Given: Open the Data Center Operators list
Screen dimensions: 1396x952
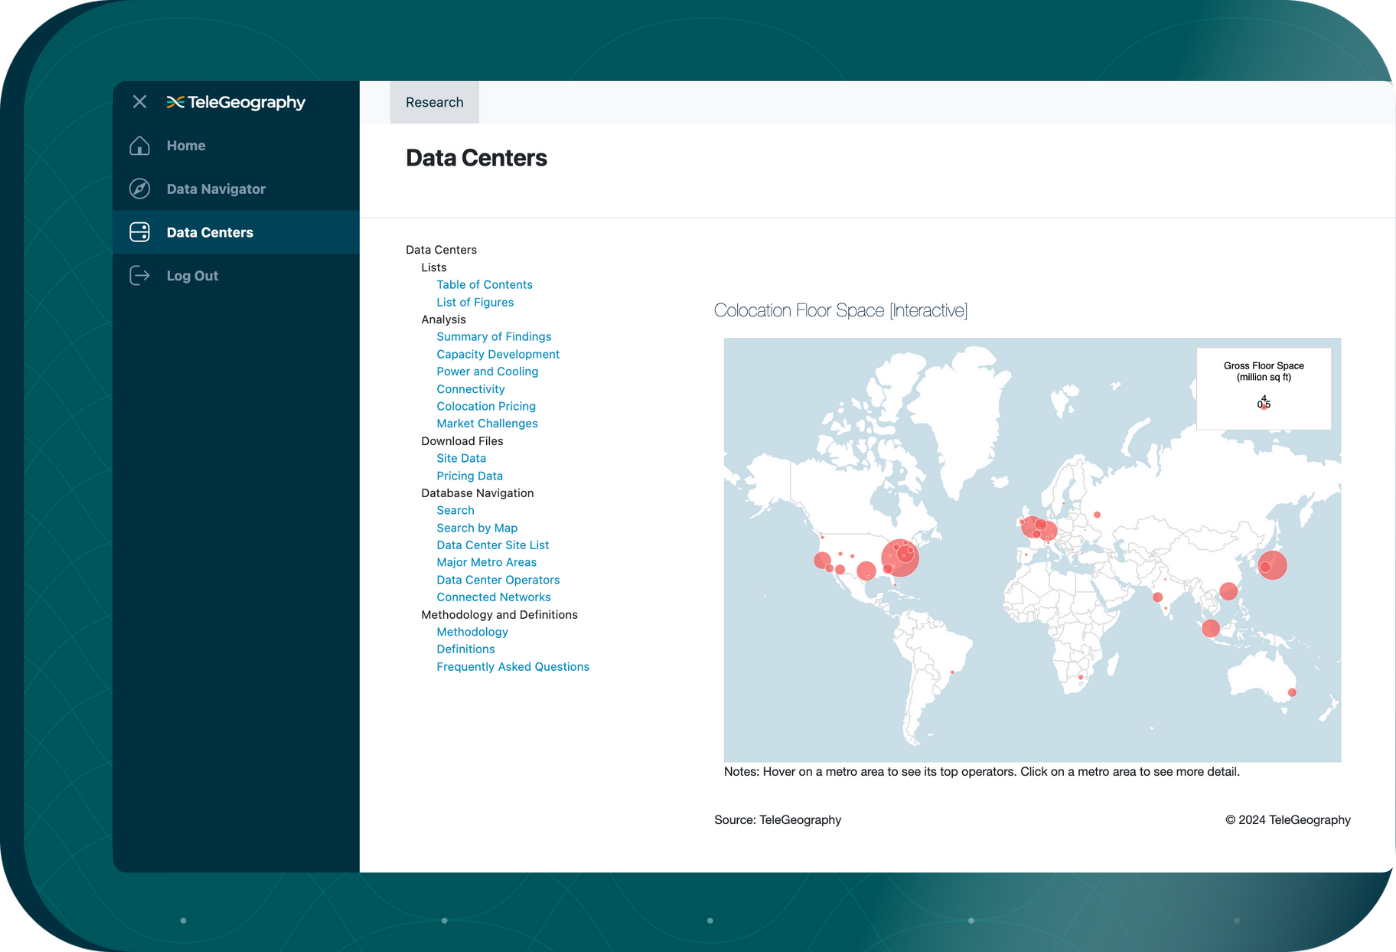Looking at the screenshot, I should click(498, 580).
